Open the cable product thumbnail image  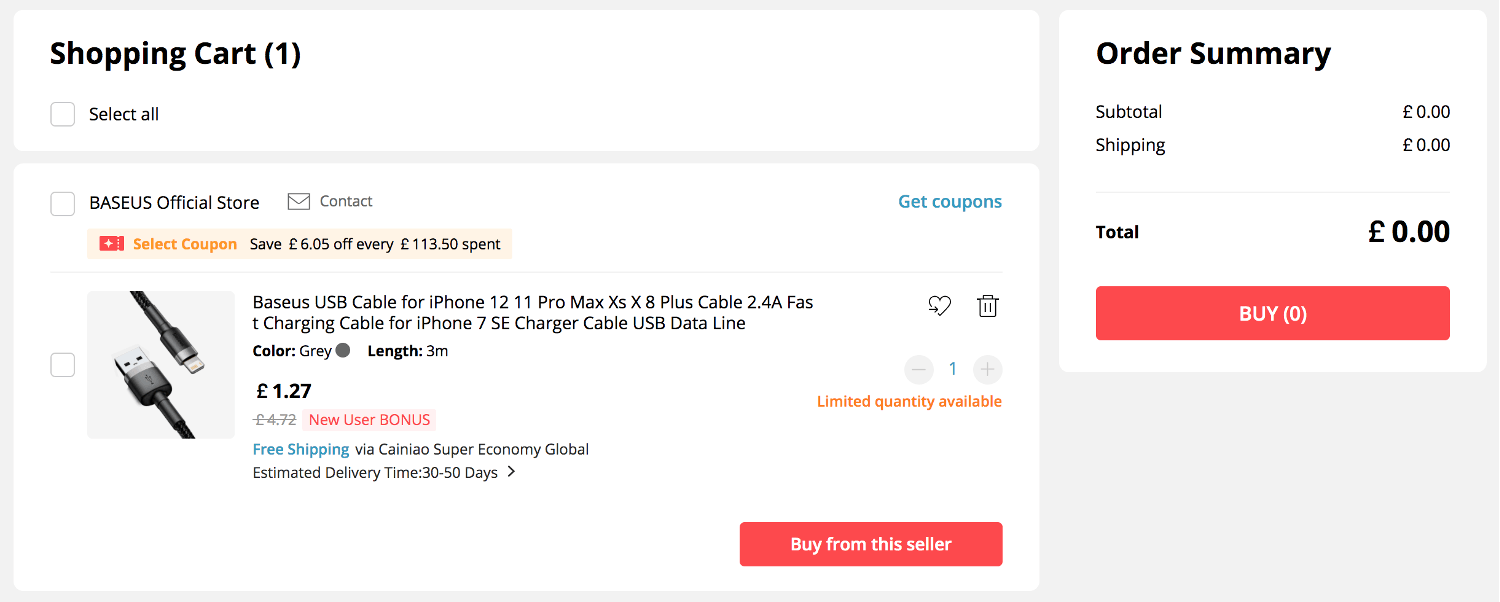(x=161, y=365)
